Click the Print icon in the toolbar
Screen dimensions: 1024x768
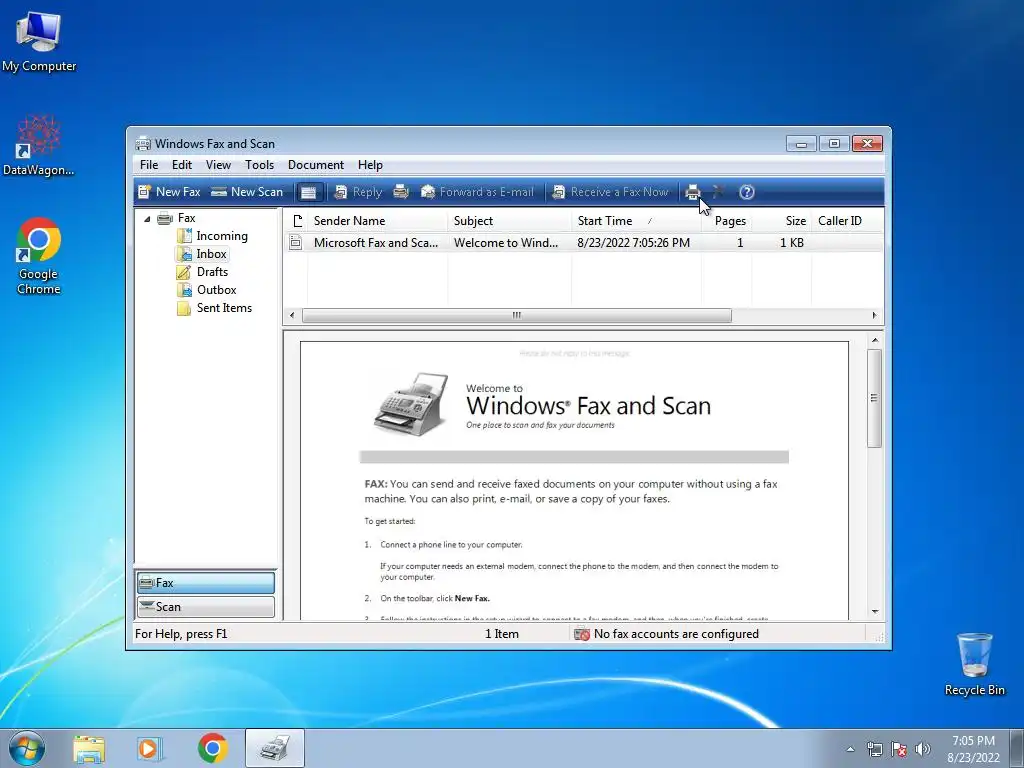point(693,192)
